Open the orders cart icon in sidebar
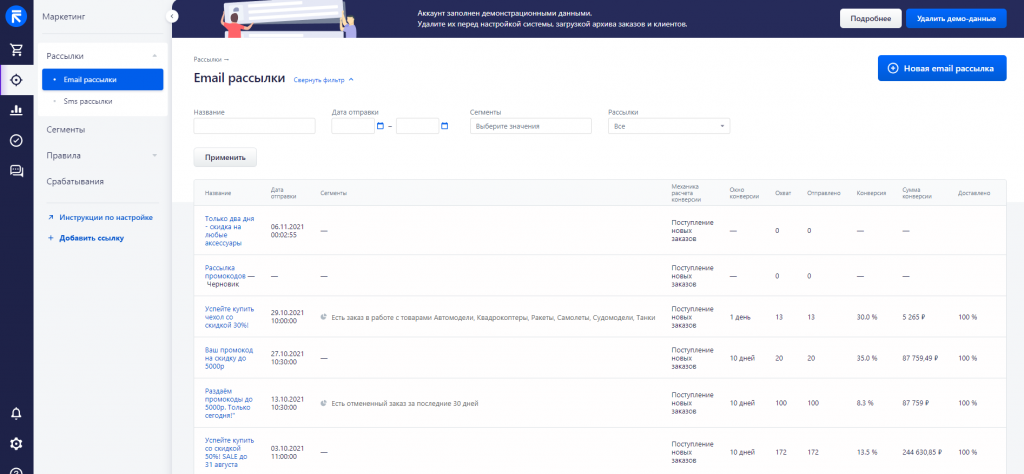 tap(16, 49)
